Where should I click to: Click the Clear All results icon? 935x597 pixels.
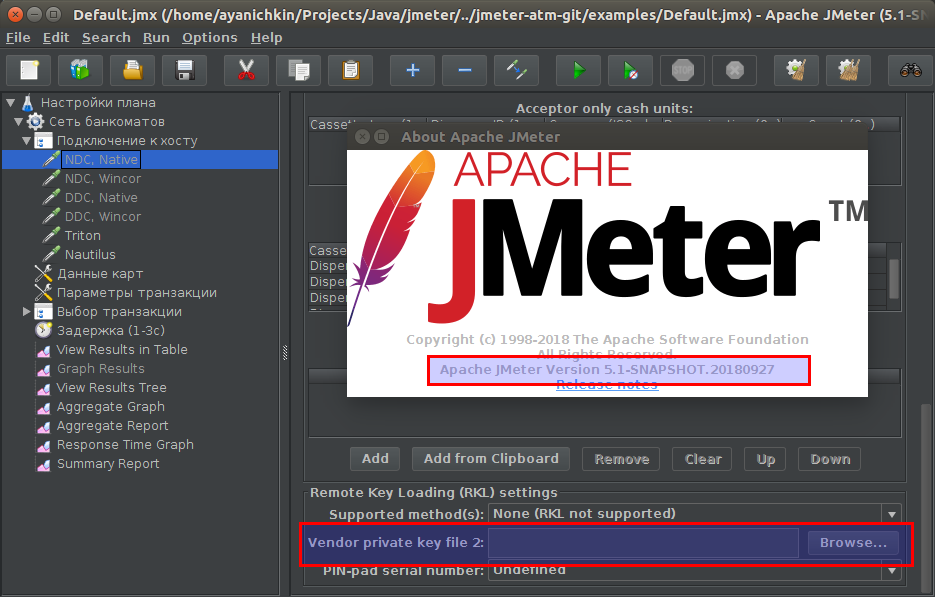pos(849,70)
